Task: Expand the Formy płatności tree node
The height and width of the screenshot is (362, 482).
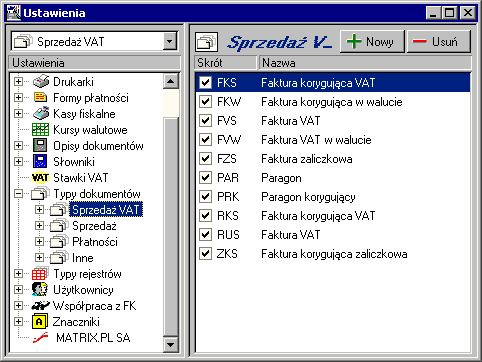Action: pyautogui.click(x=19, y=97)
